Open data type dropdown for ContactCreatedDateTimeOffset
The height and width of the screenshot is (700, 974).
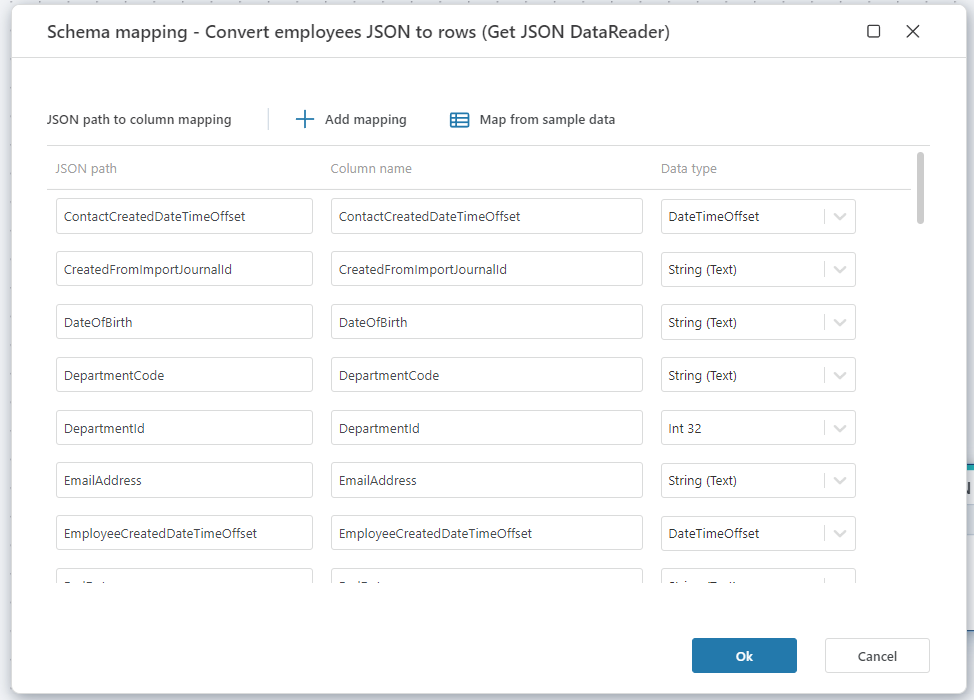point(839,217)
